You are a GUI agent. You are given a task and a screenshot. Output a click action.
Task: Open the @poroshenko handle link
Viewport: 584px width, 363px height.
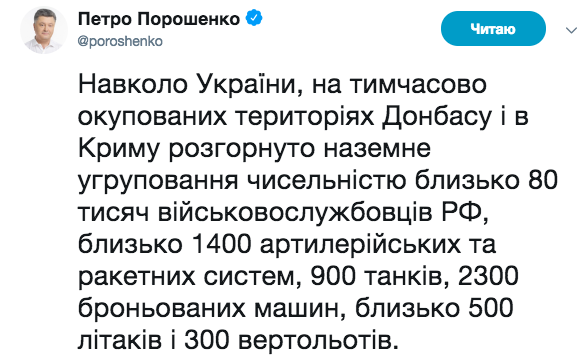click(x=120, y=41)
